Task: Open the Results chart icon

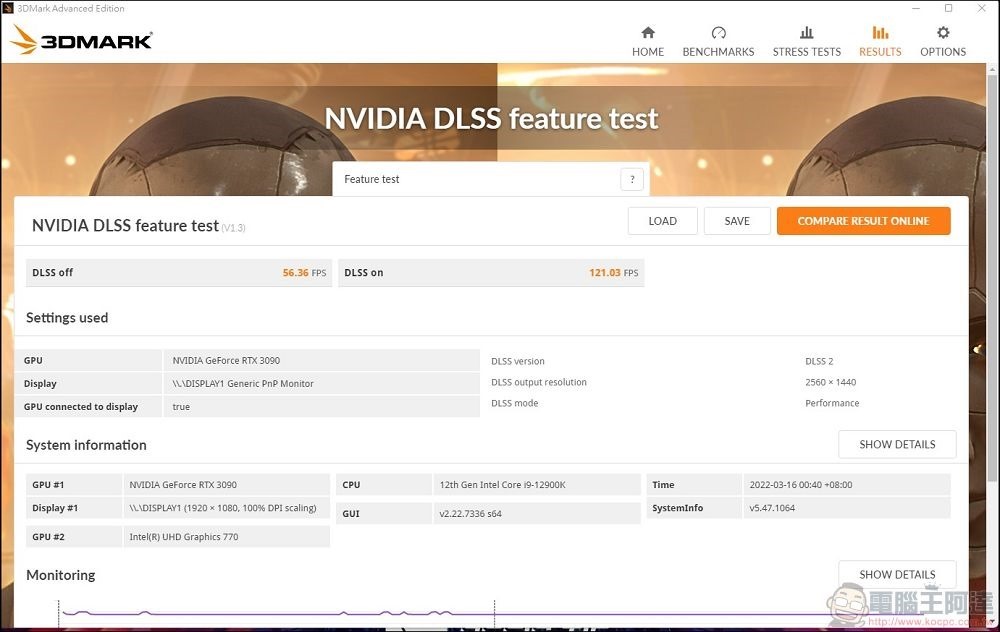Action: click(x=880, y=33)
